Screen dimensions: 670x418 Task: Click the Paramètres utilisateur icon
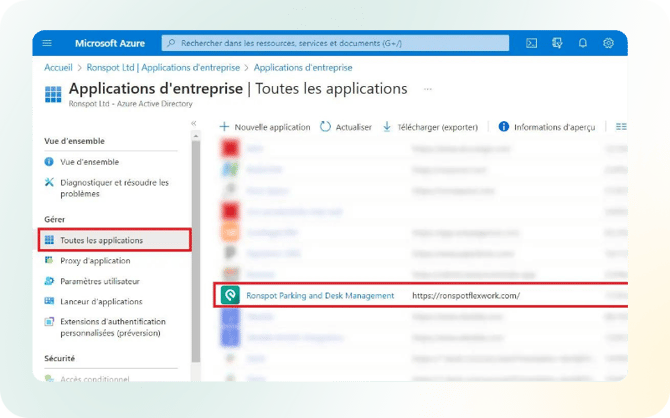pos(49,281)
